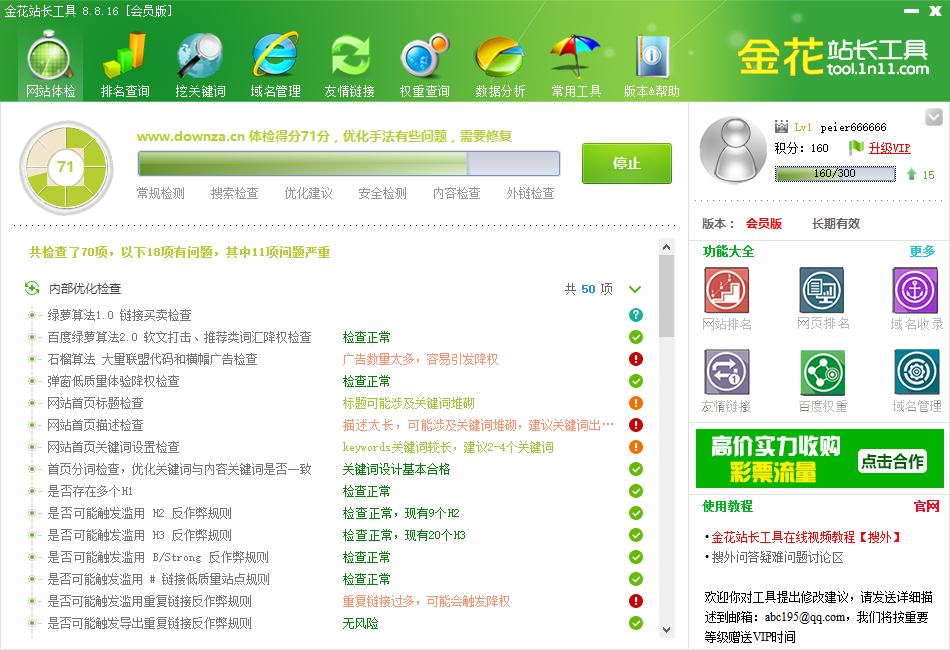Click red warning icon for 重复链接反作弊规则 row
Viewport: 950px width, 650px height.
636,601
